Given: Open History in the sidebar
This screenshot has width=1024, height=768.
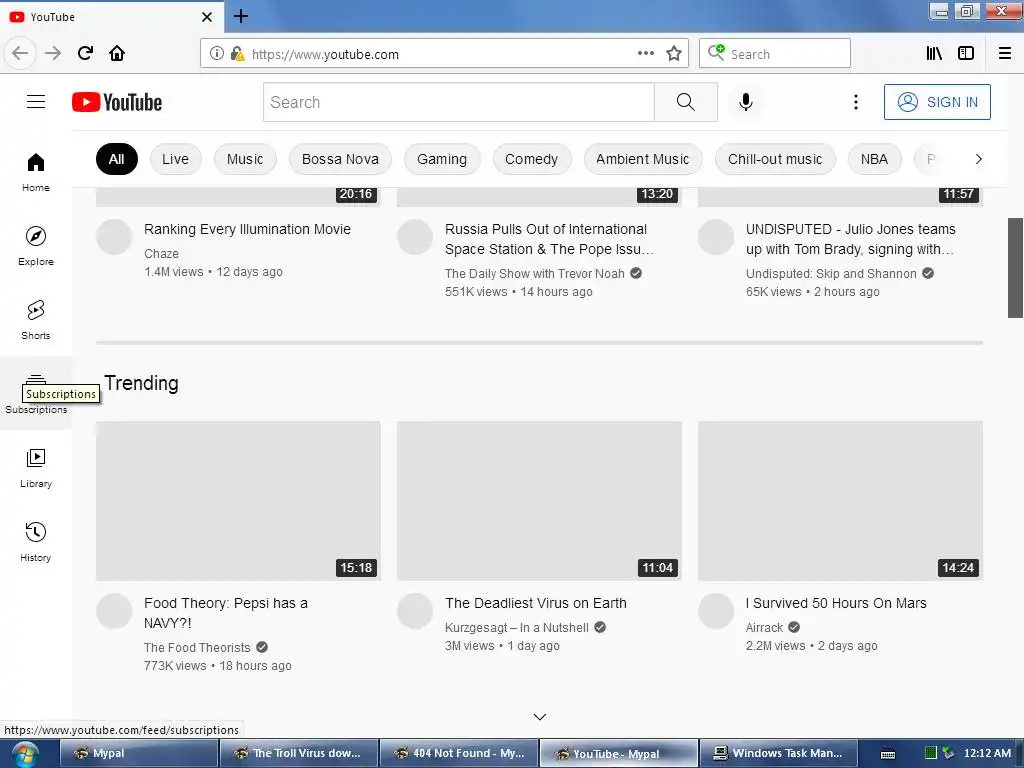Looking at the screenshot, I should pyautogui.click(x=36, y=541).
